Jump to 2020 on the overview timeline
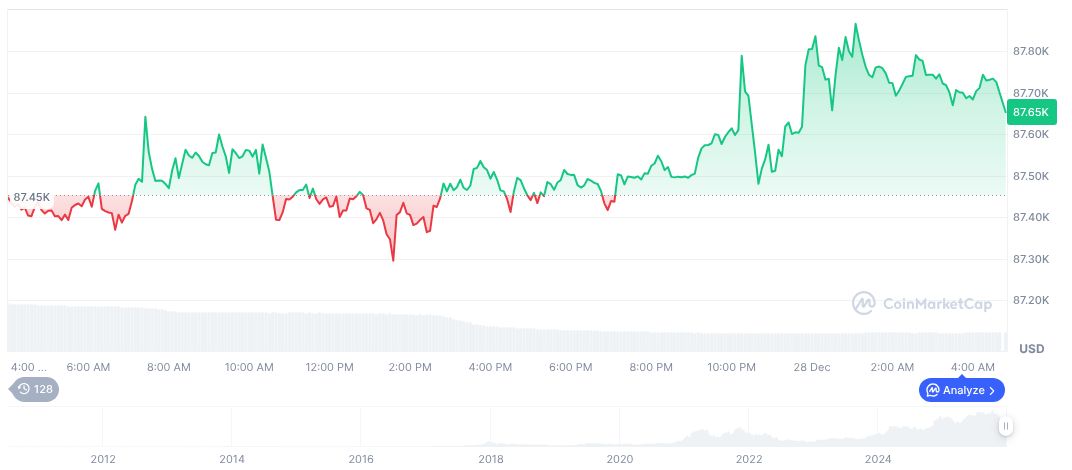This screenshot has height=470, width=1072. click(620, 459)
